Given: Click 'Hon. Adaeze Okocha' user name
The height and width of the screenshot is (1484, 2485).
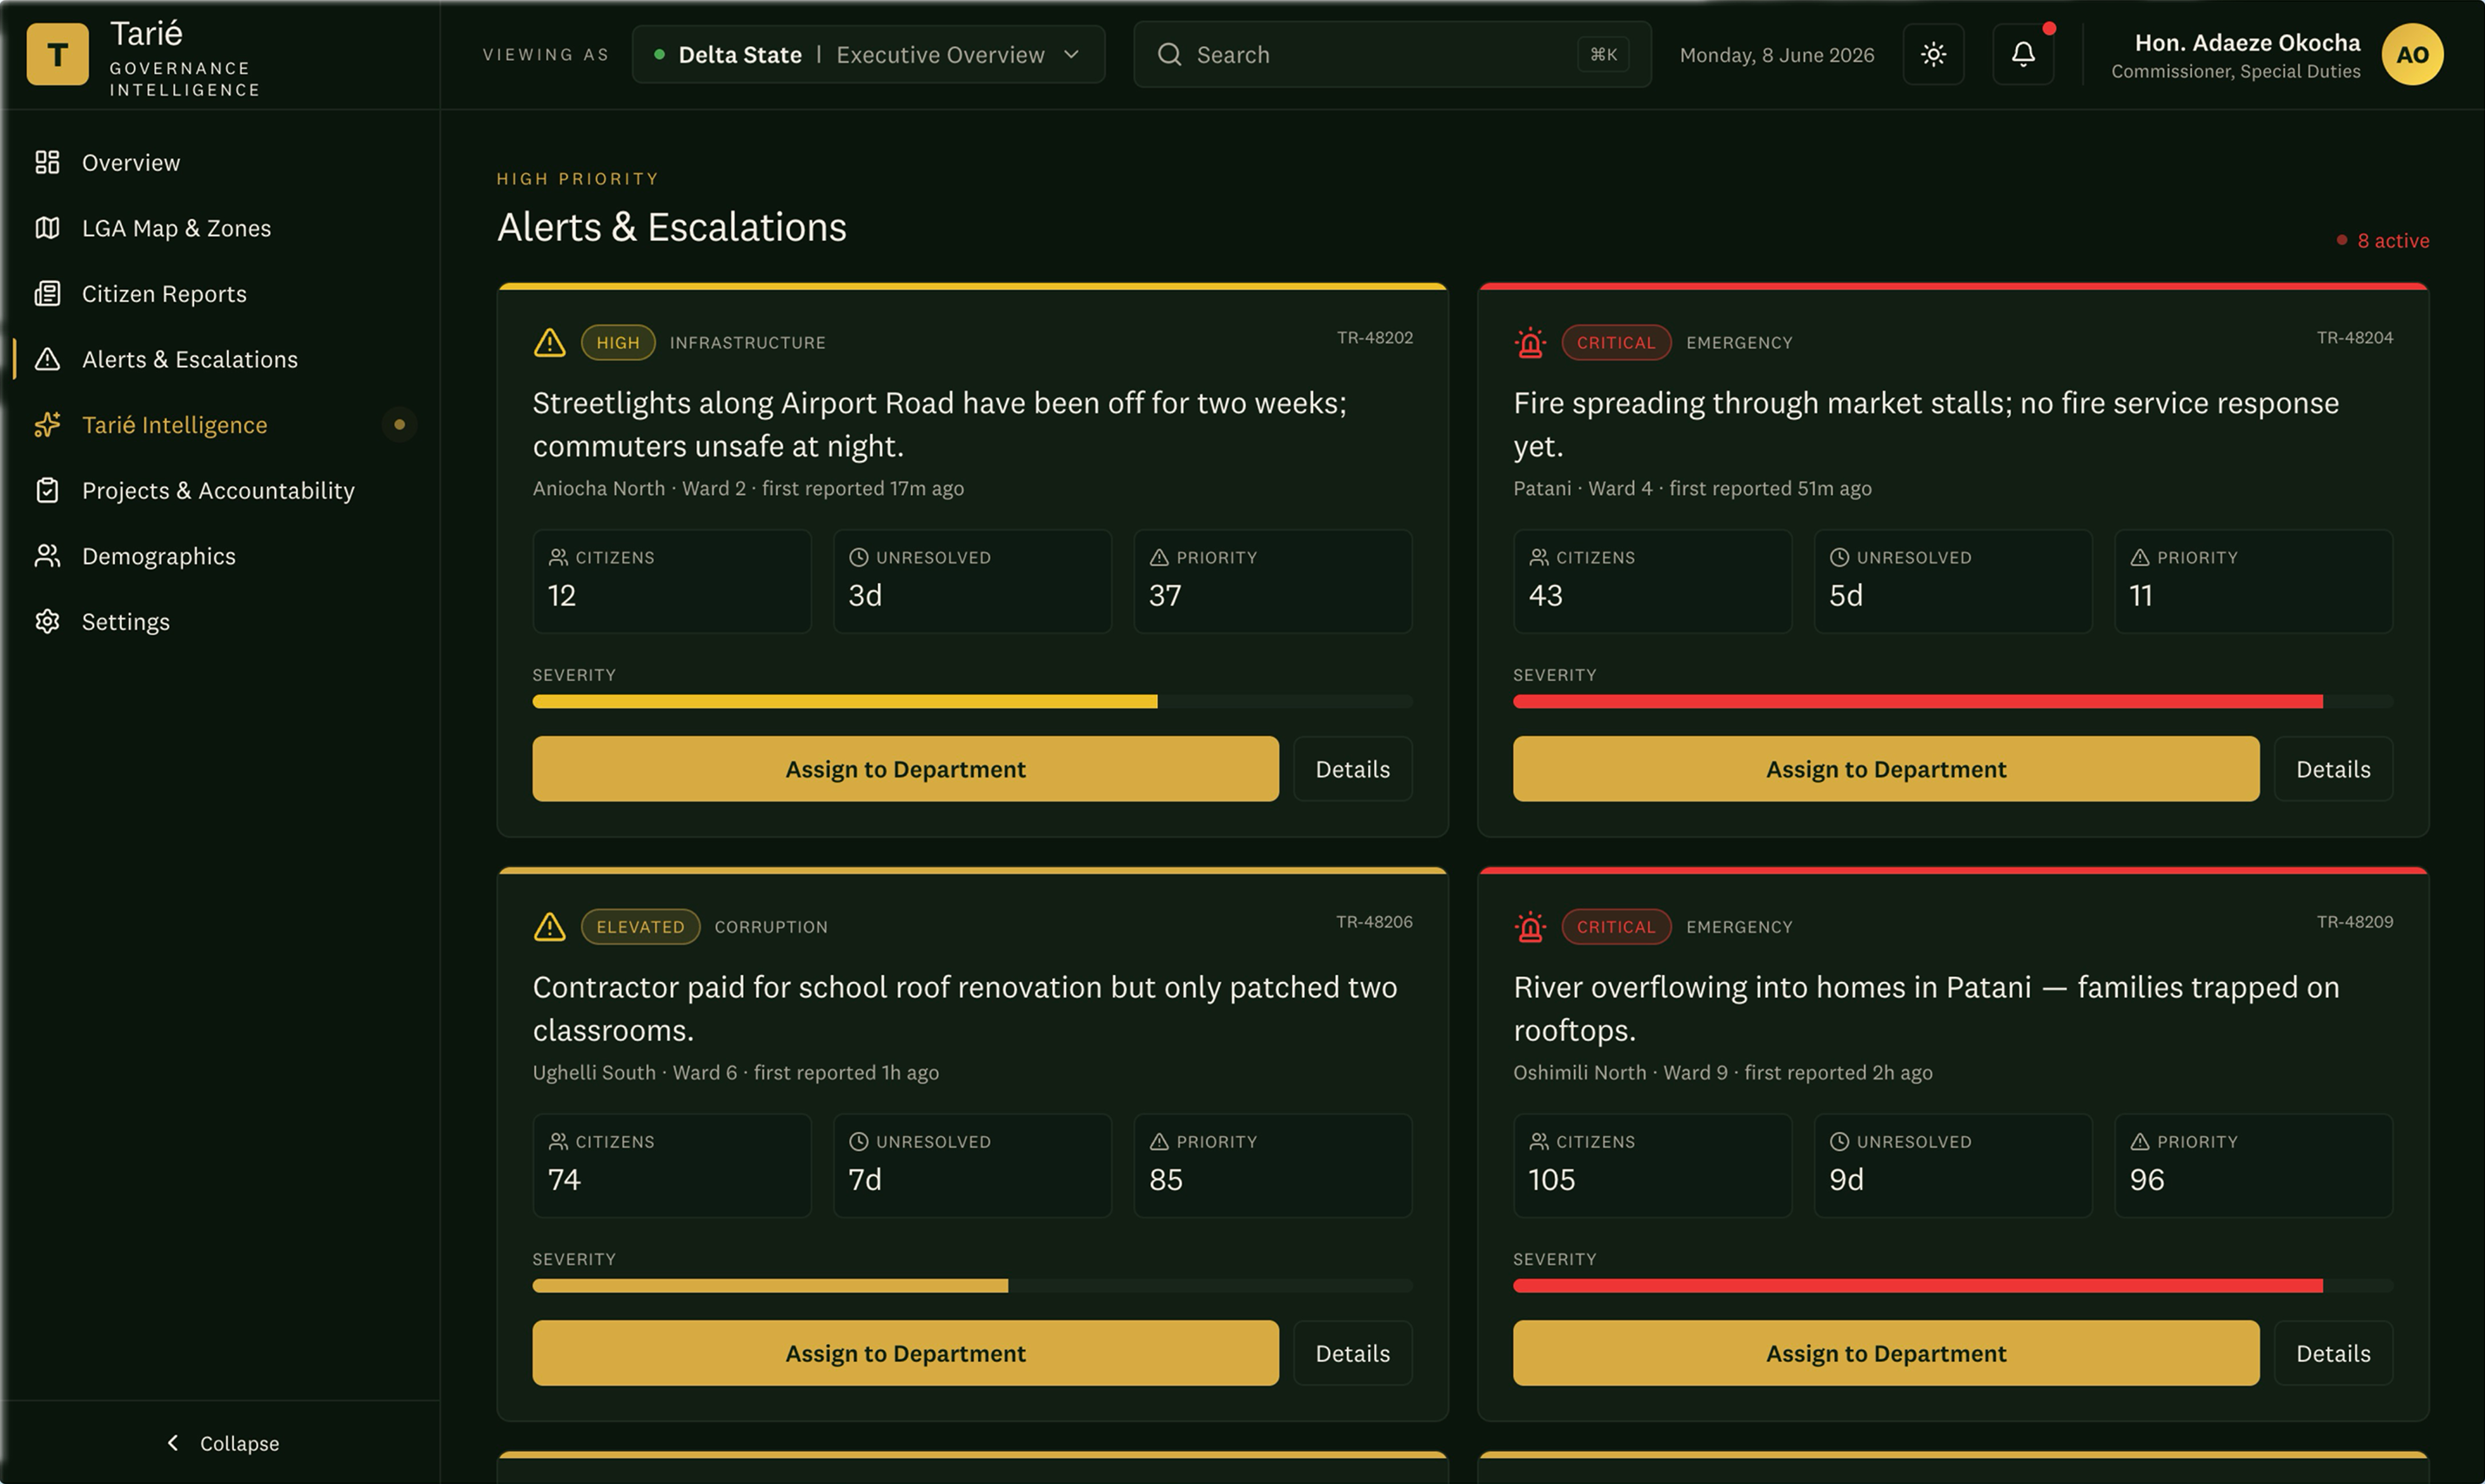Looking at the screenshot, I should 2247,43.
